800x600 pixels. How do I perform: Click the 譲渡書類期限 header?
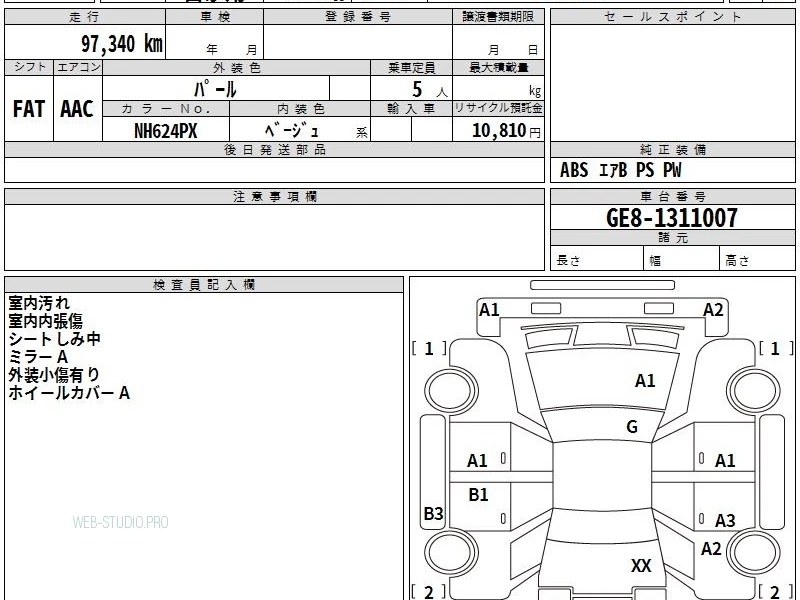[498, 17]
